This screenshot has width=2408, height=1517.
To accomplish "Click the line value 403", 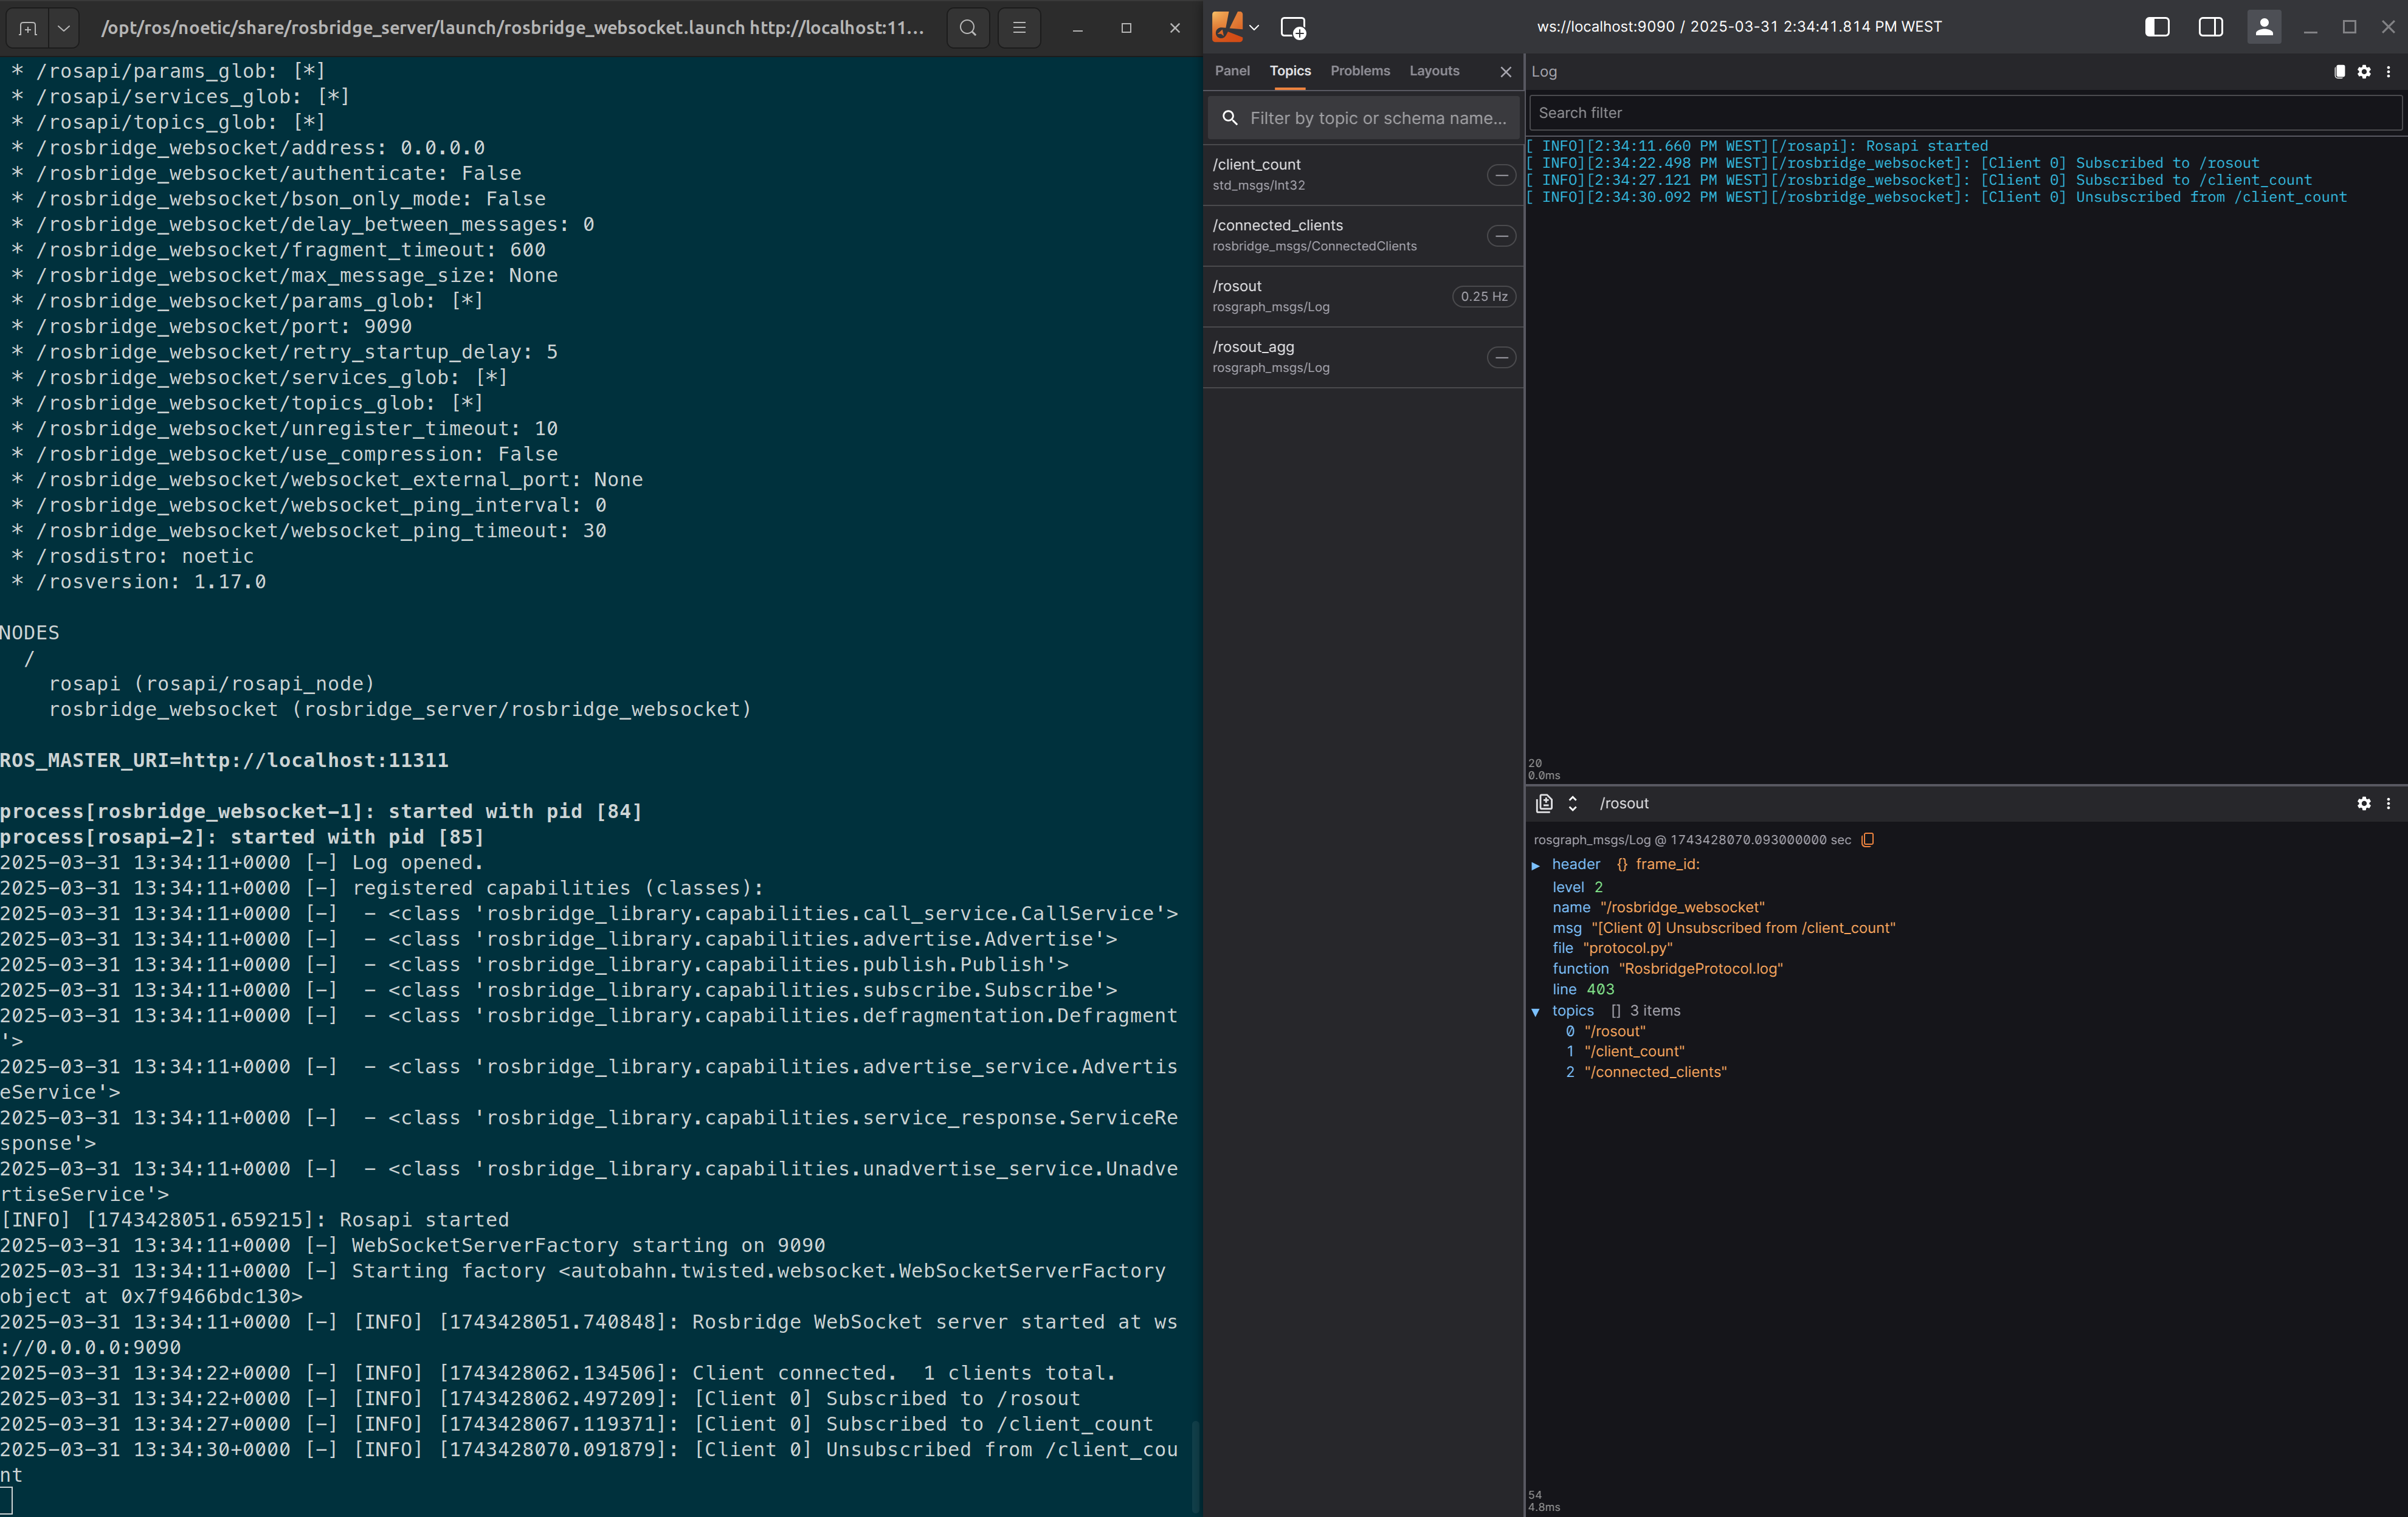I will pos(1600,990).
